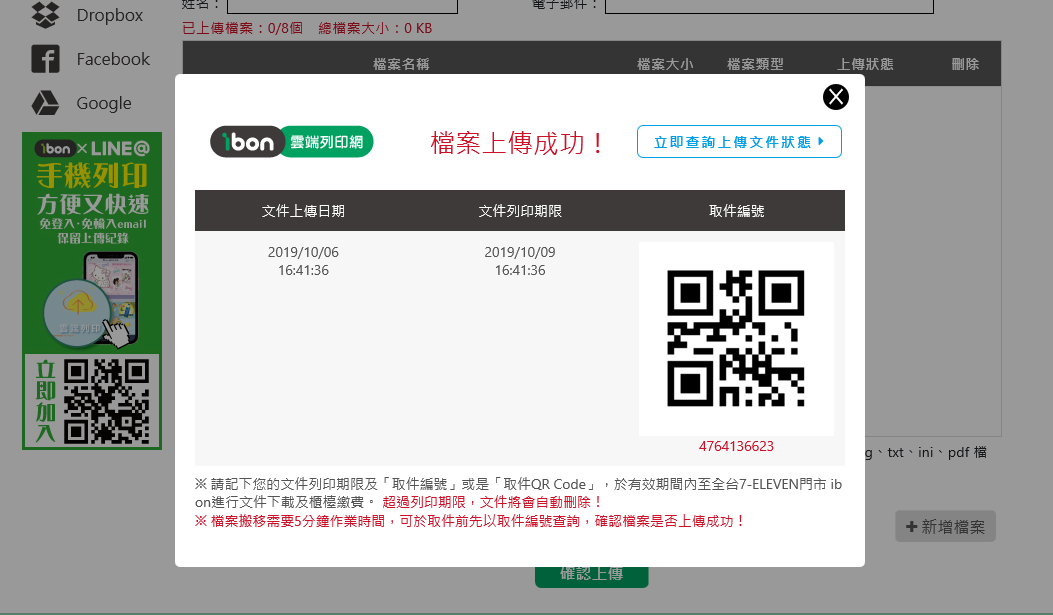Open the Google upload source
Image resolution: width=1053 pixels, height=615 pixels.
103,103
